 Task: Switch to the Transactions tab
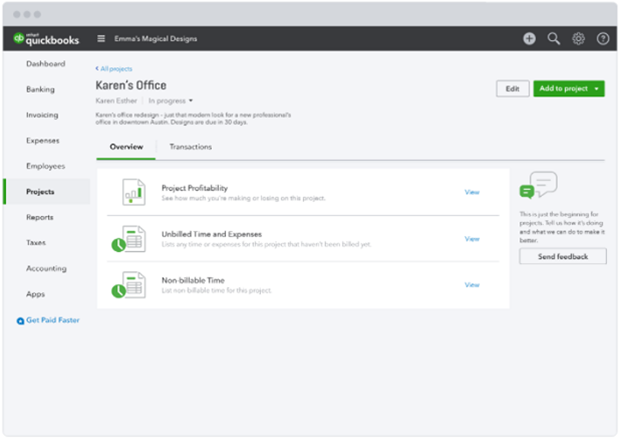[191, 147]
